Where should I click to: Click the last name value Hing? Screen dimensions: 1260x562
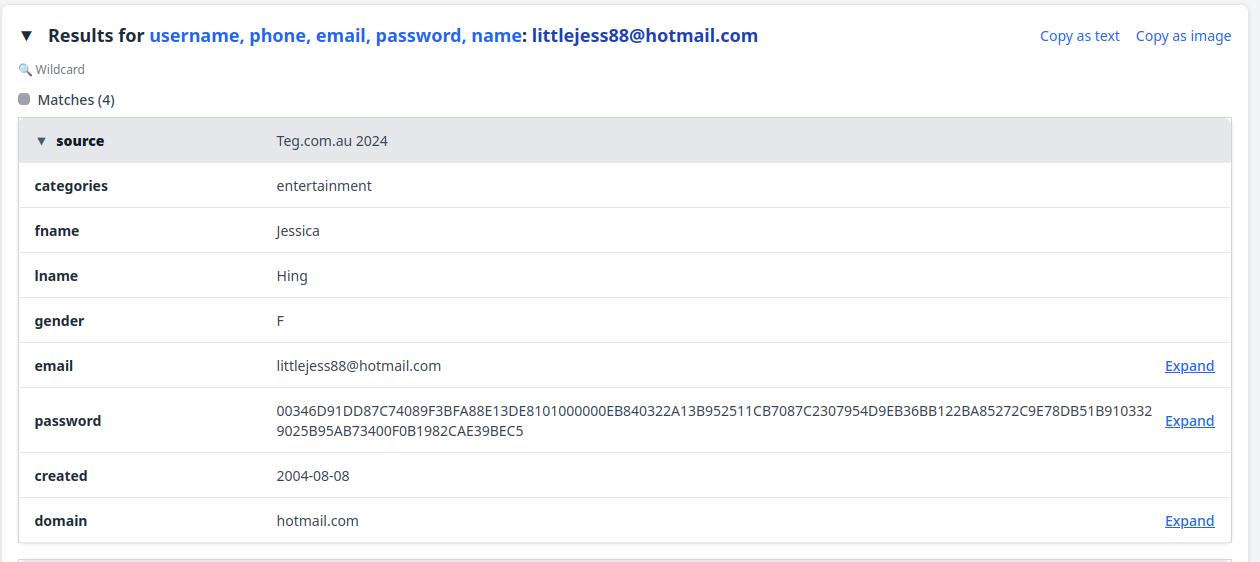click(292, 276)
